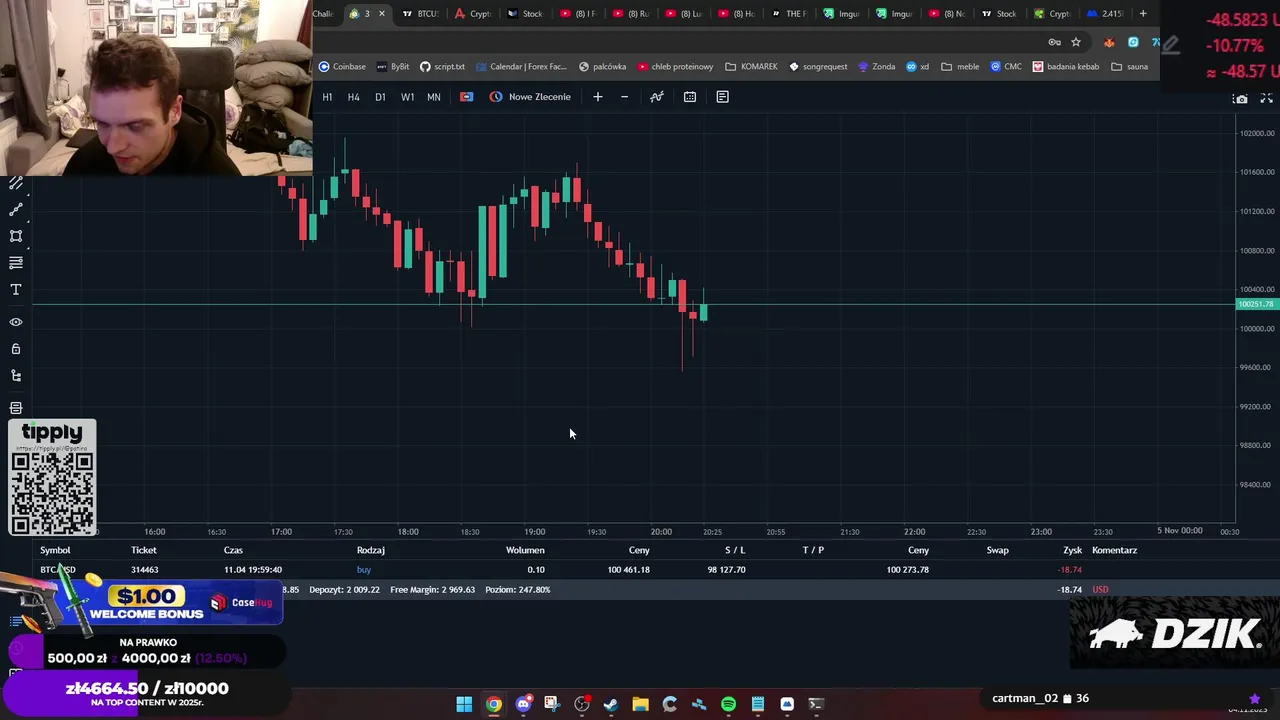Image resolution: width=1280 pixels, height=720 pixels.
Task: Toggle fullscreen chart icon
Action: 1266,99
